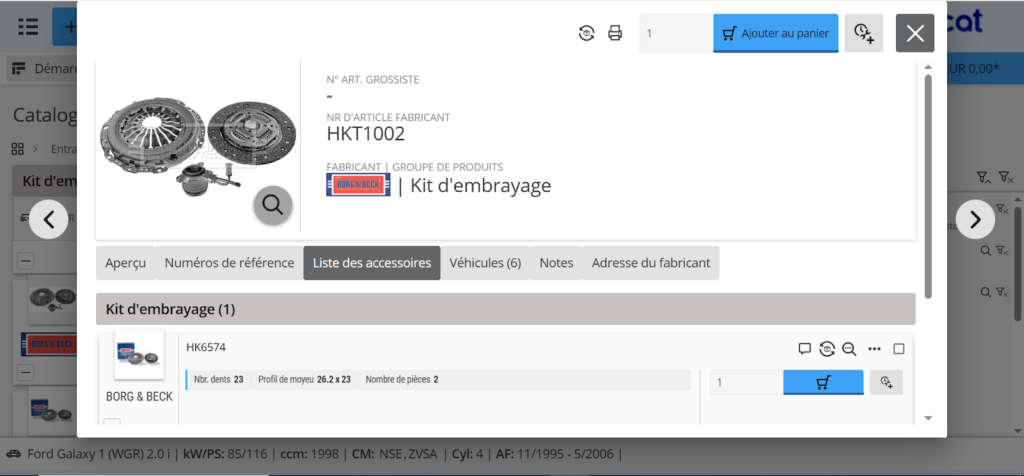Click the 'Nombre de pièces 2' attribute
This screenshot has width=1024, height=476.
402,379
